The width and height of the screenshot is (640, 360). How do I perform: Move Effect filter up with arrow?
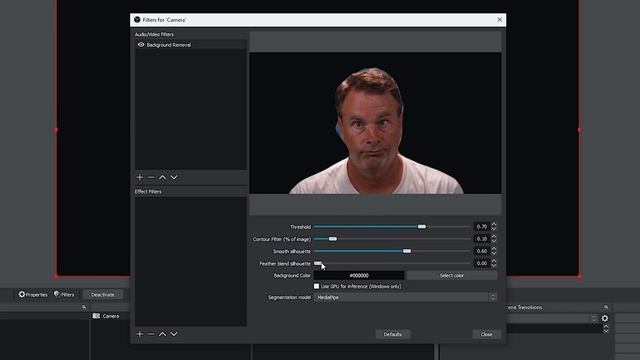pyautogui.click(x=162, y=334)
